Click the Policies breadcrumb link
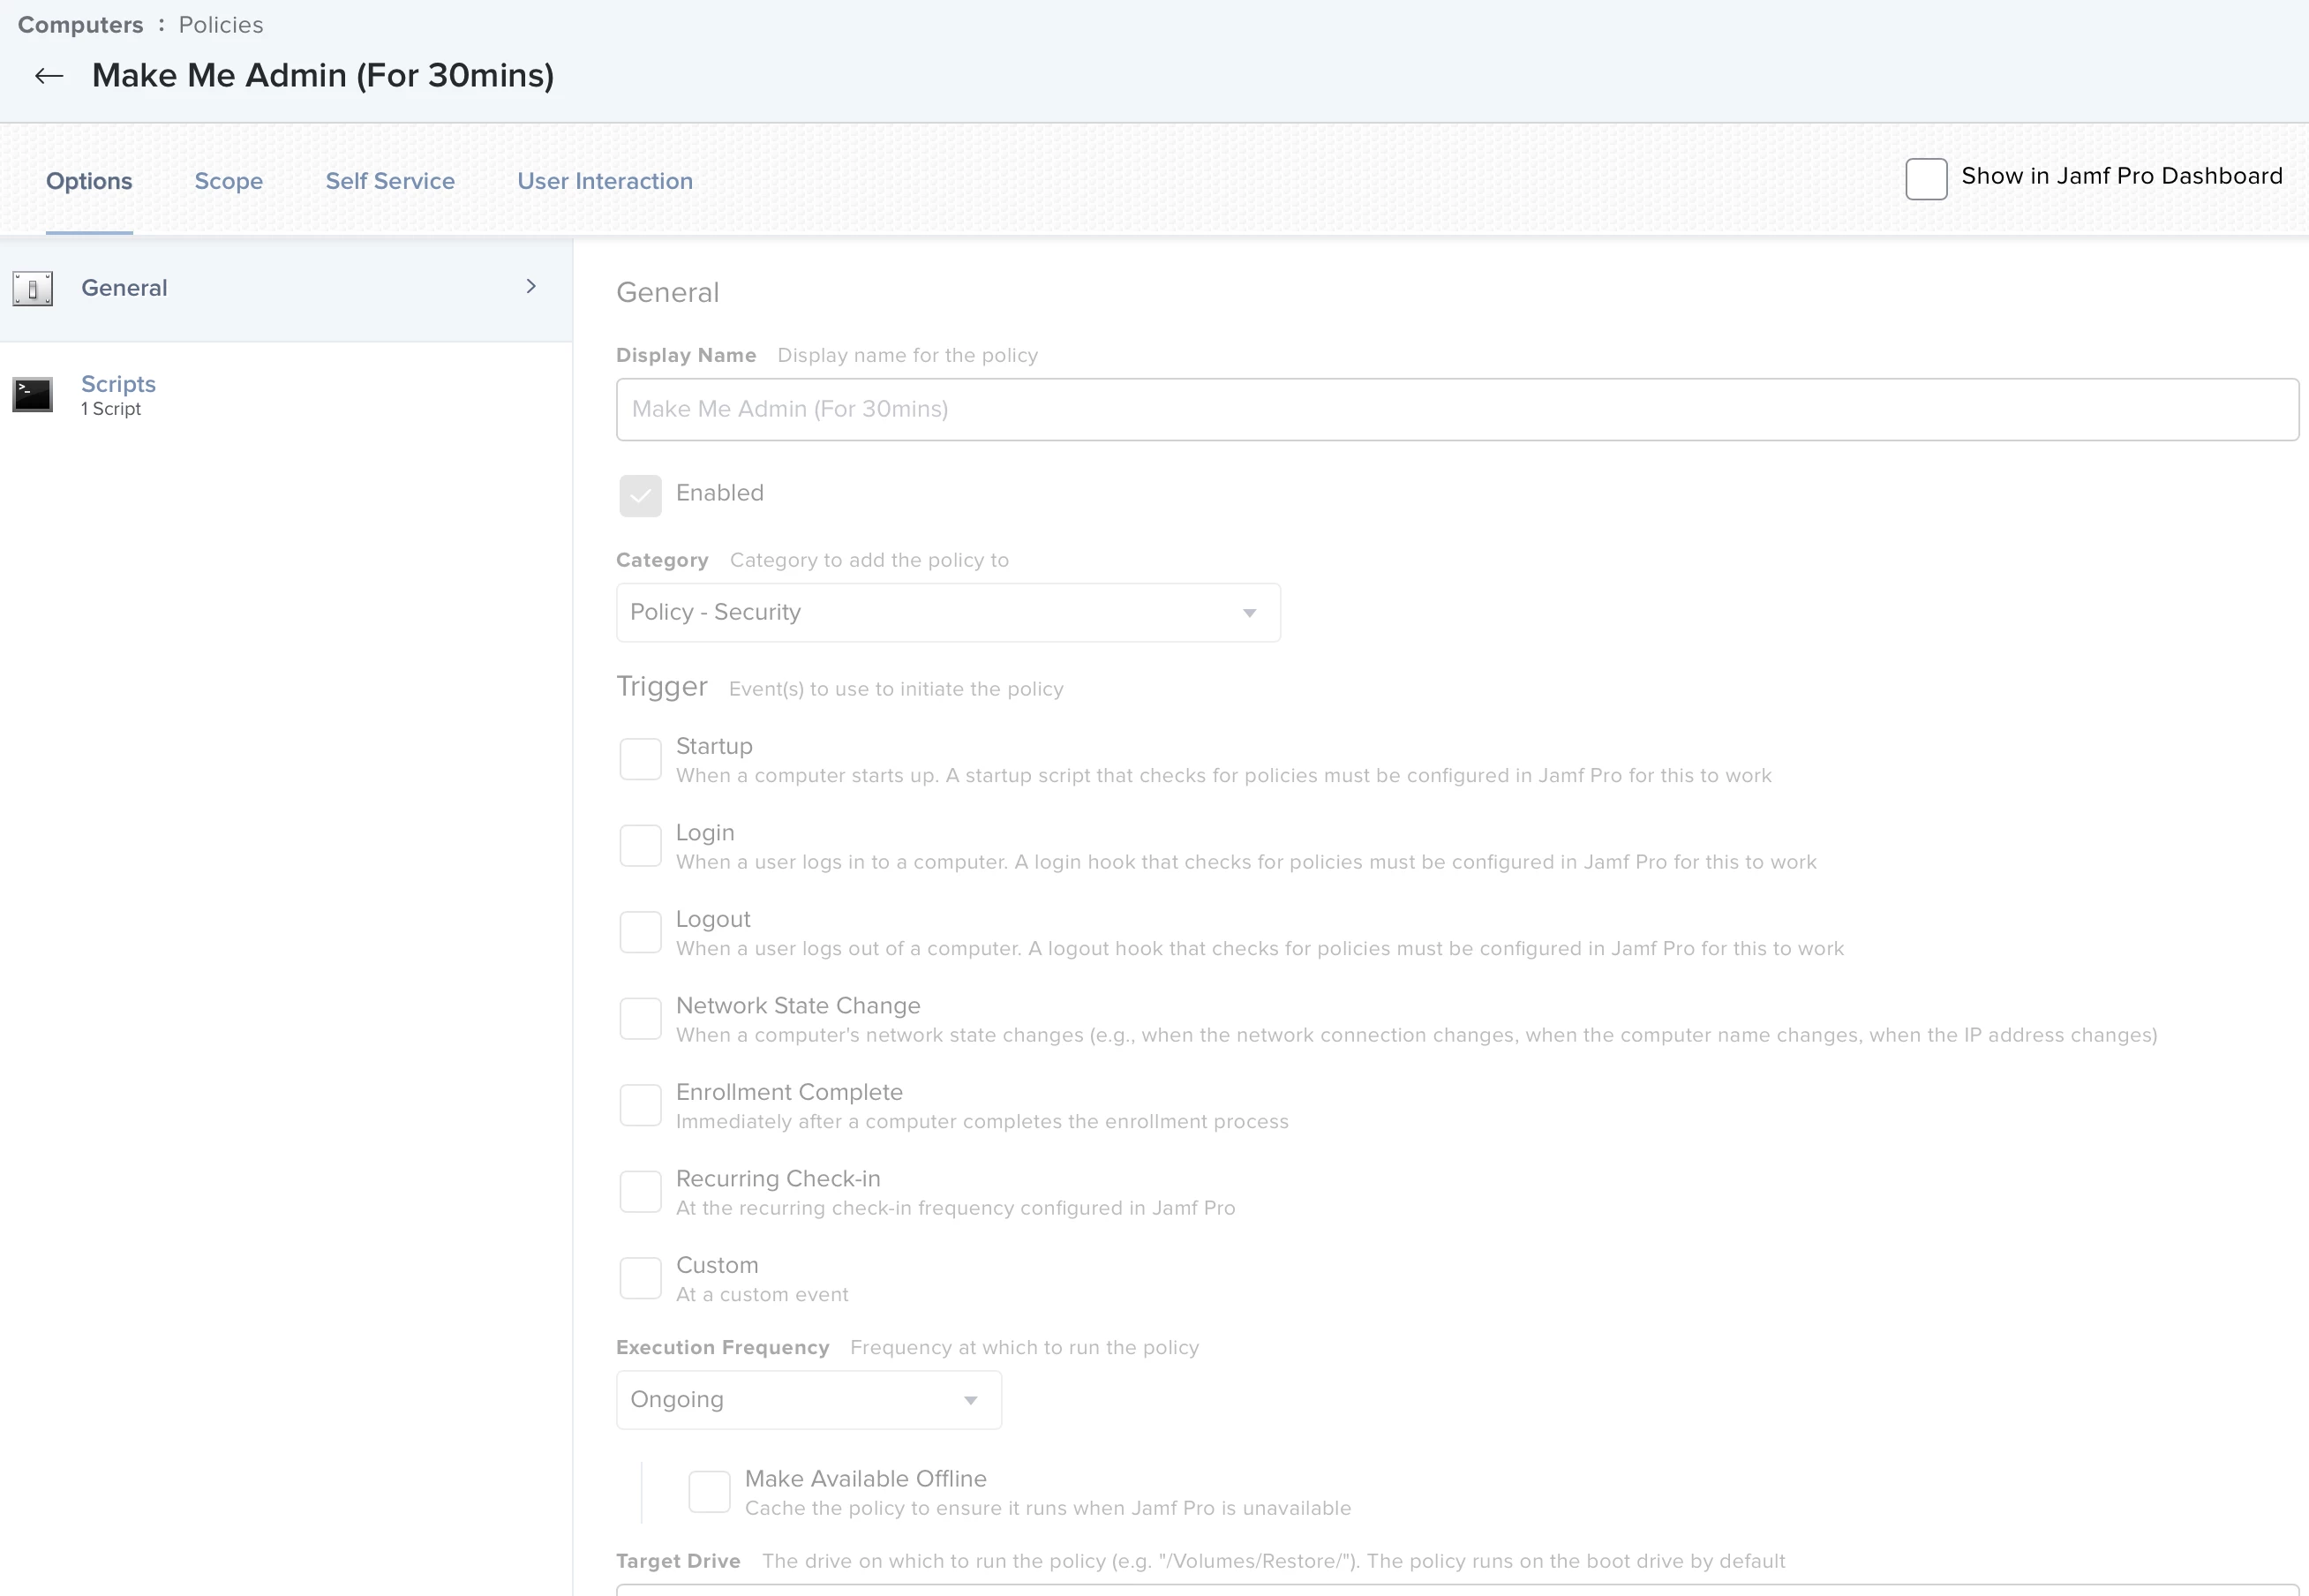This screenshot has width=2309, height=1596. point(221,25)
